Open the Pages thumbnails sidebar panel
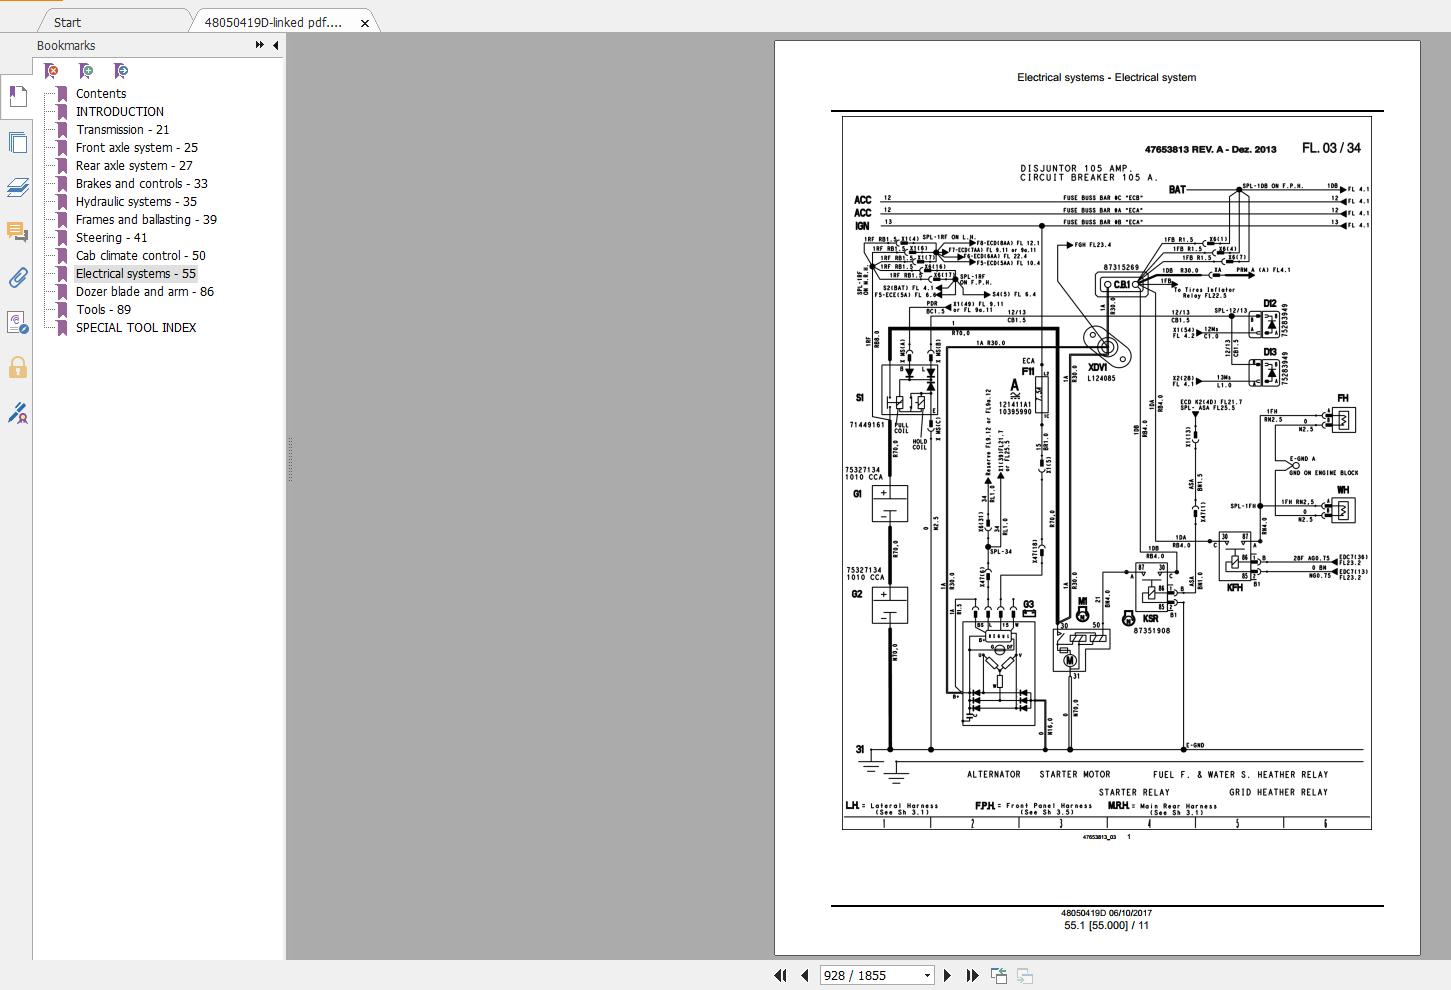 point(17,142)
